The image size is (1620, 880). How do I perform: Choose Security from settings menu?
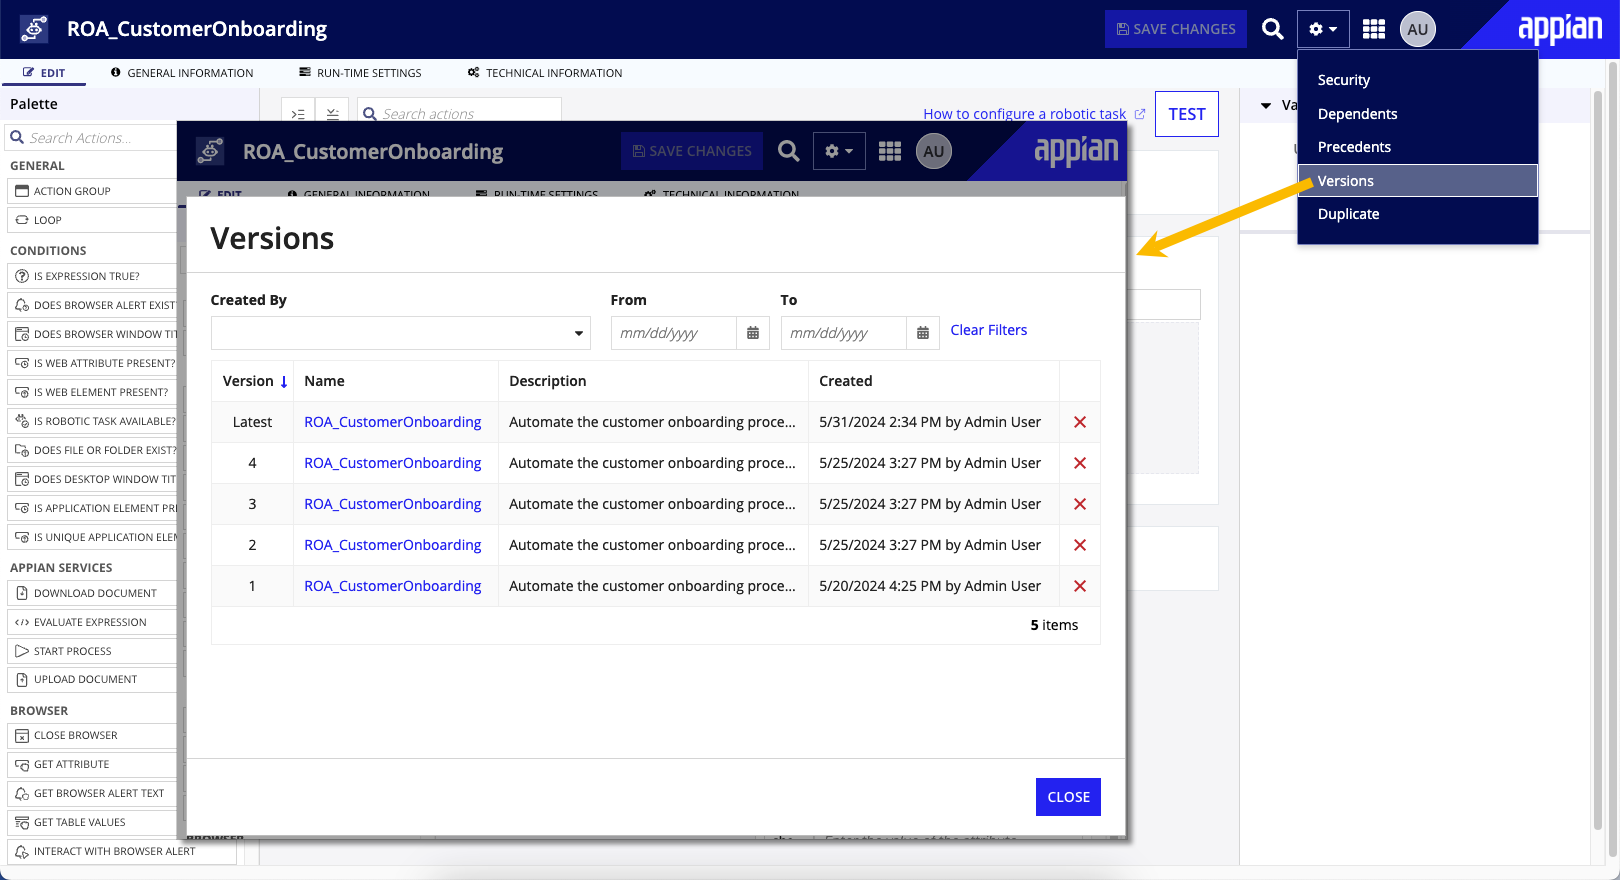coord(1417,80)
